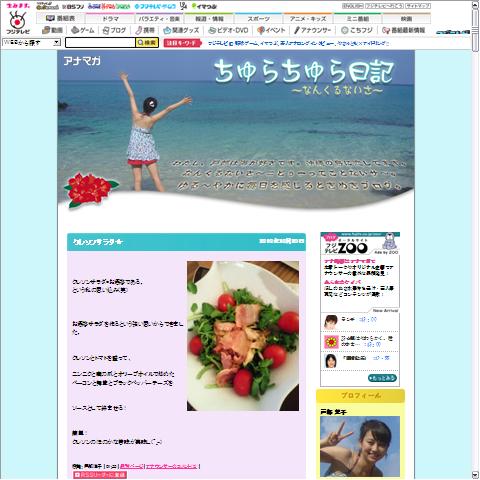
Task: Click the page scrollbar up arrow
Action: point(476,4)
